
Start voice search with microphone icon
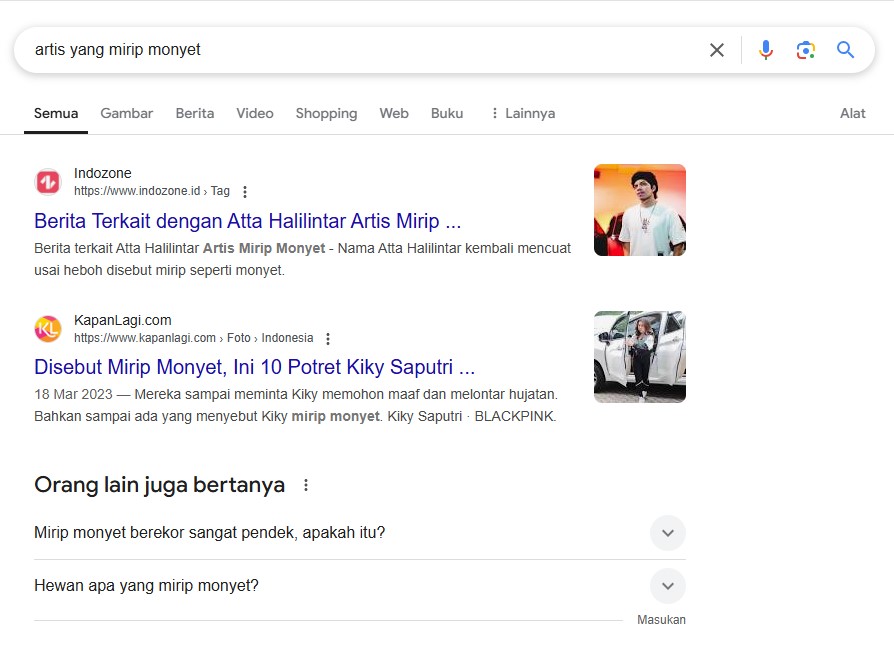766,50
